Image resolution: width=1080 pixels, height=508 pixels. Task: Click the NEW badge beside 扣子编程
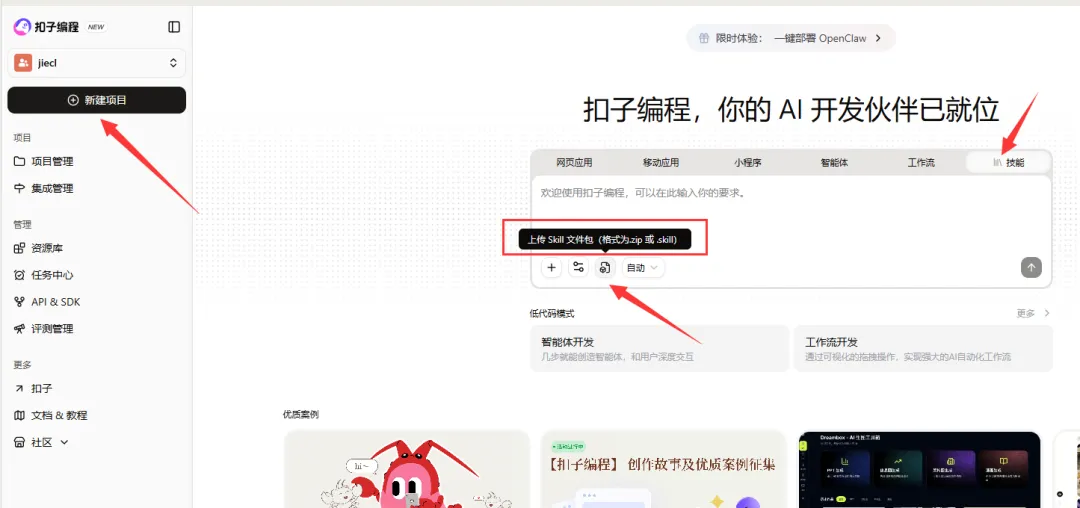(x=96, y=28)
